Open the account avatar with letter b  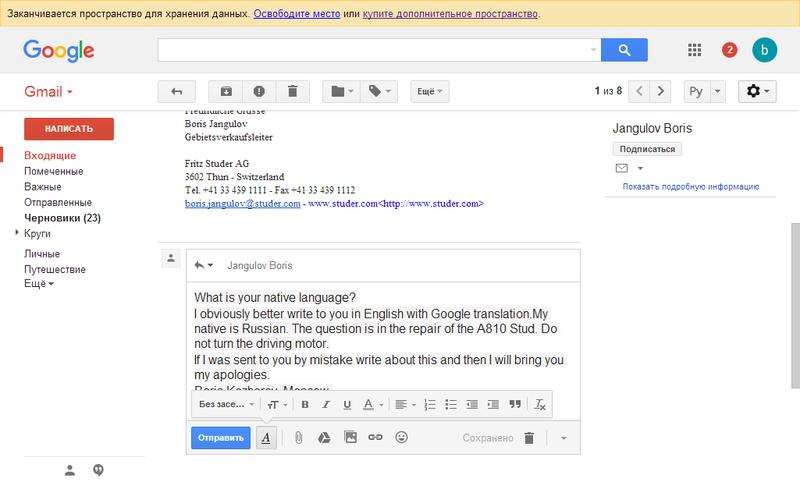764,50
